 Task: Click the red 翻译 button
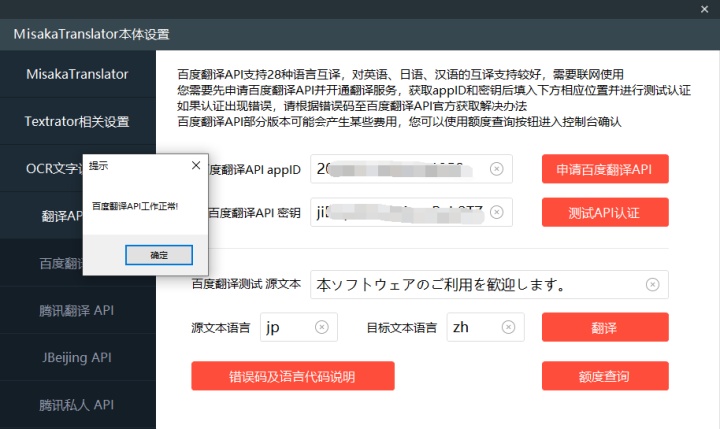pyautogui.click(x=605, y=327)
